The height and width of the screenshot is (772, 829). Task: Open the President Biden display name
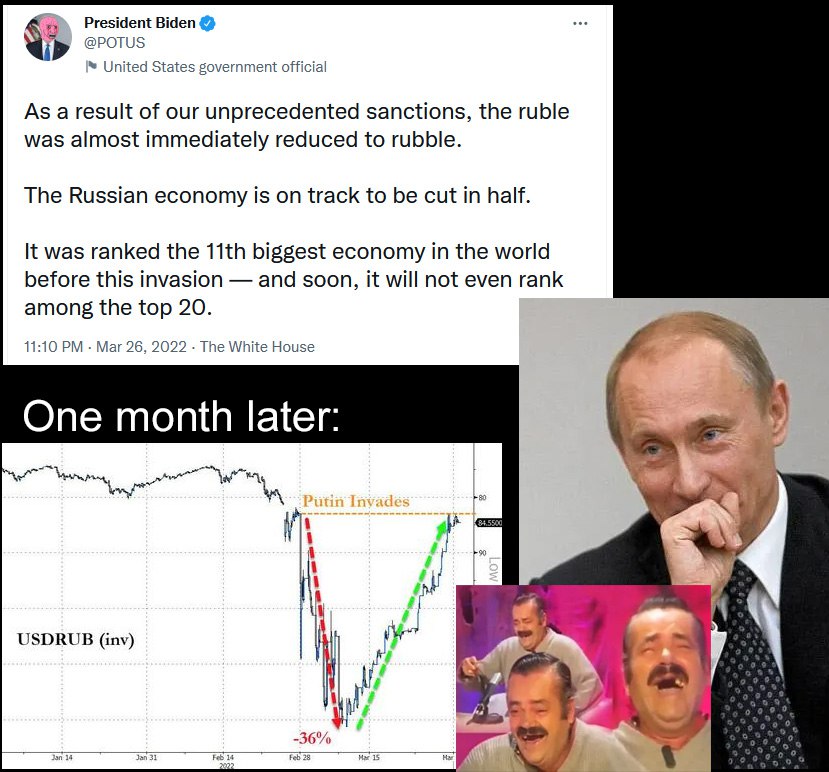139,24
